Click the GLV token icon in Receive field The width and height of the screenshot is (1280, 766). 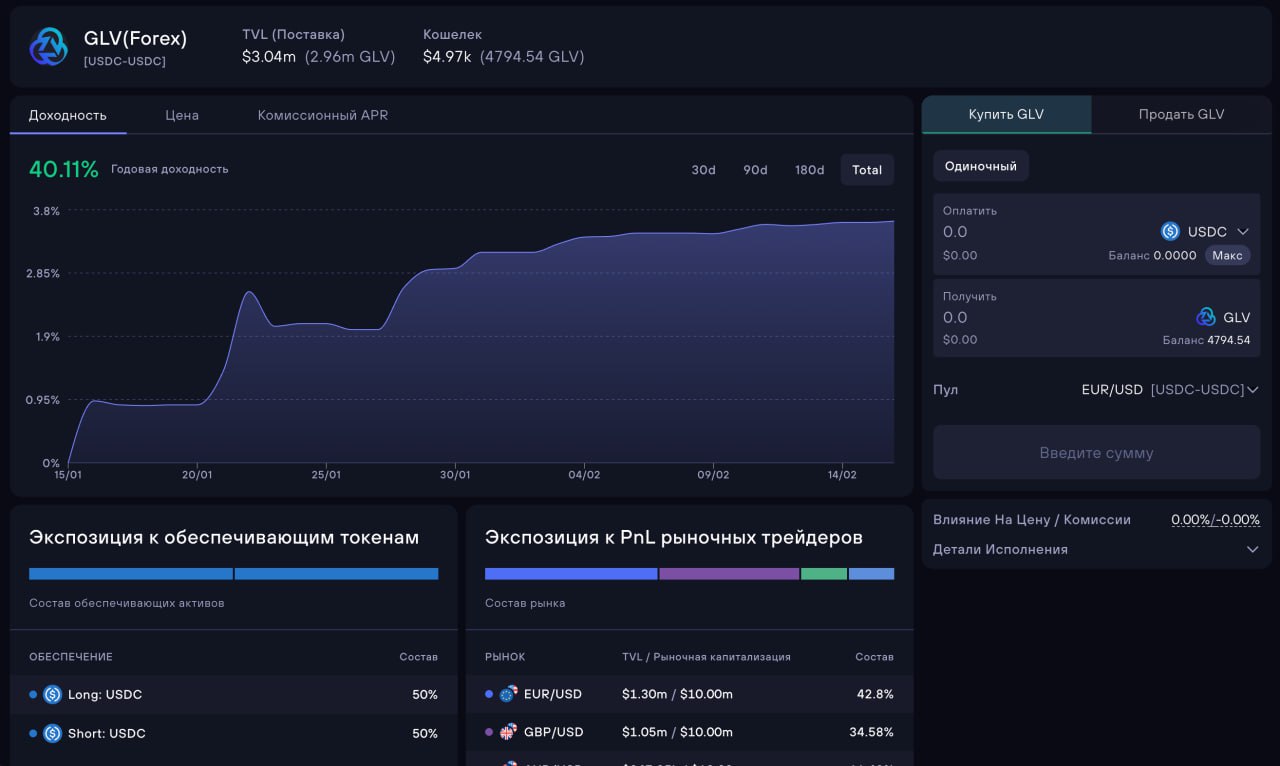[x=1206, y=317]
